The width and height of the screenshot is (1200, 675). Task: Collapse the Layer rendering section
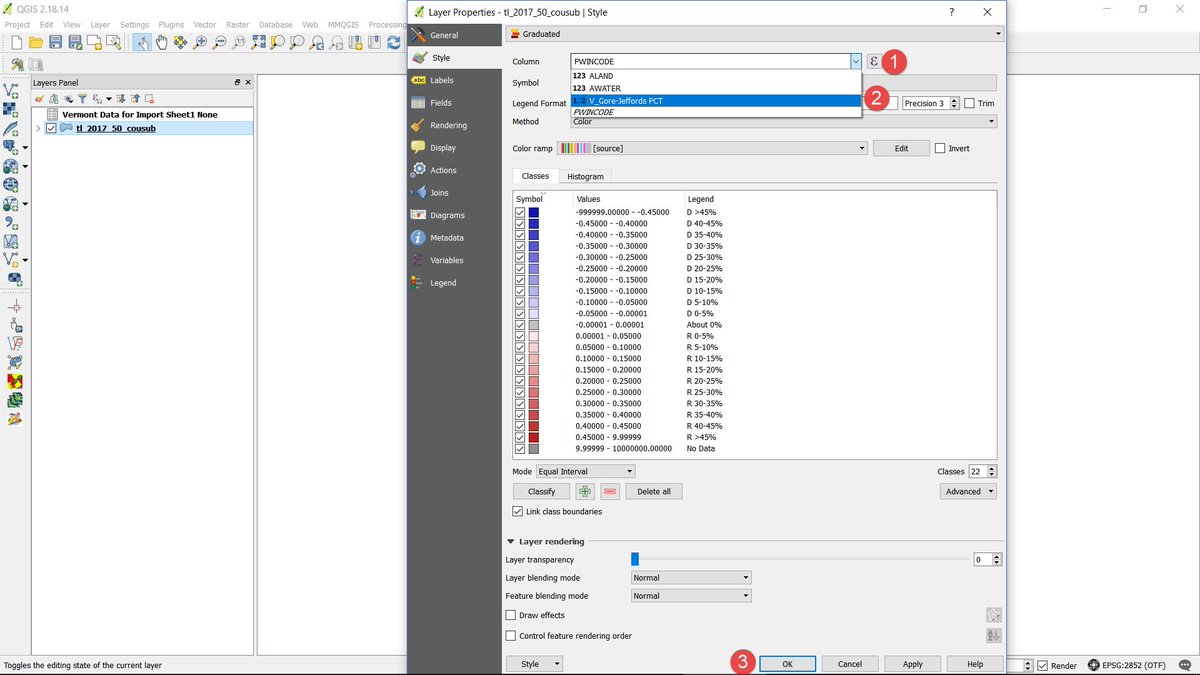511,541
